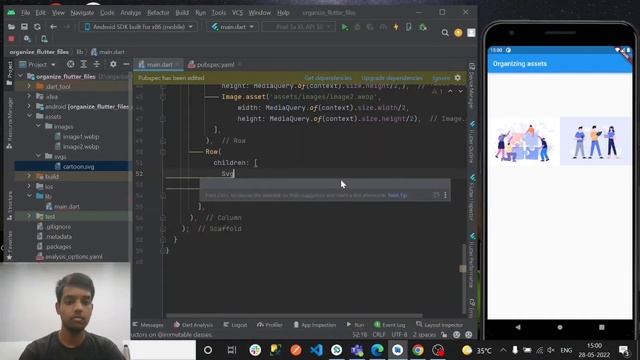This screenshot has width=640, height=360.
Task: Collapse the organize_flutter_files root folder
Action: click(21, 76)
